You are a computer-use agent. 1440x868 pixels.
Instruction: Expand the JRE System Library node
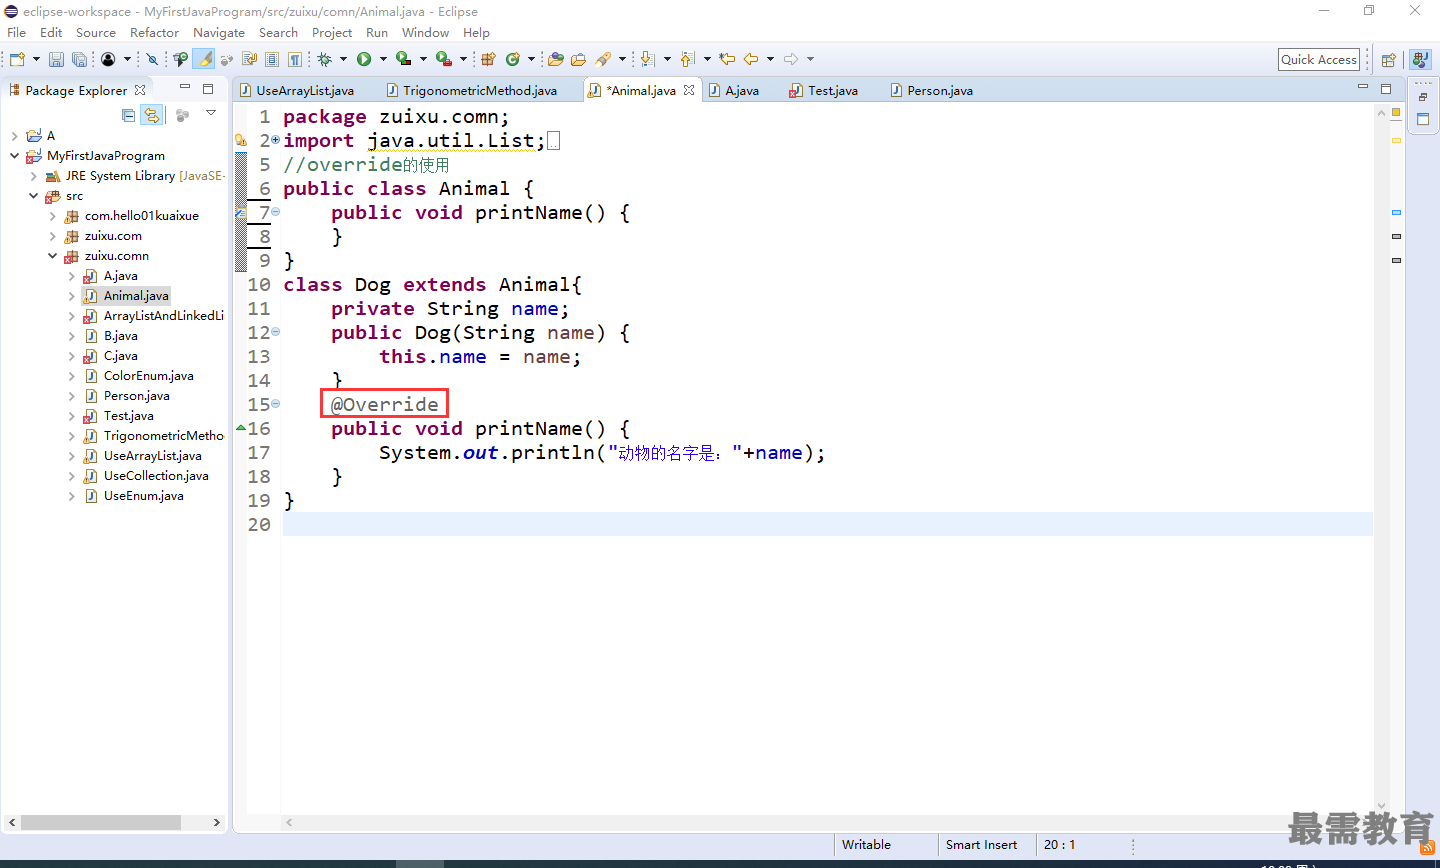click(33, 176)
